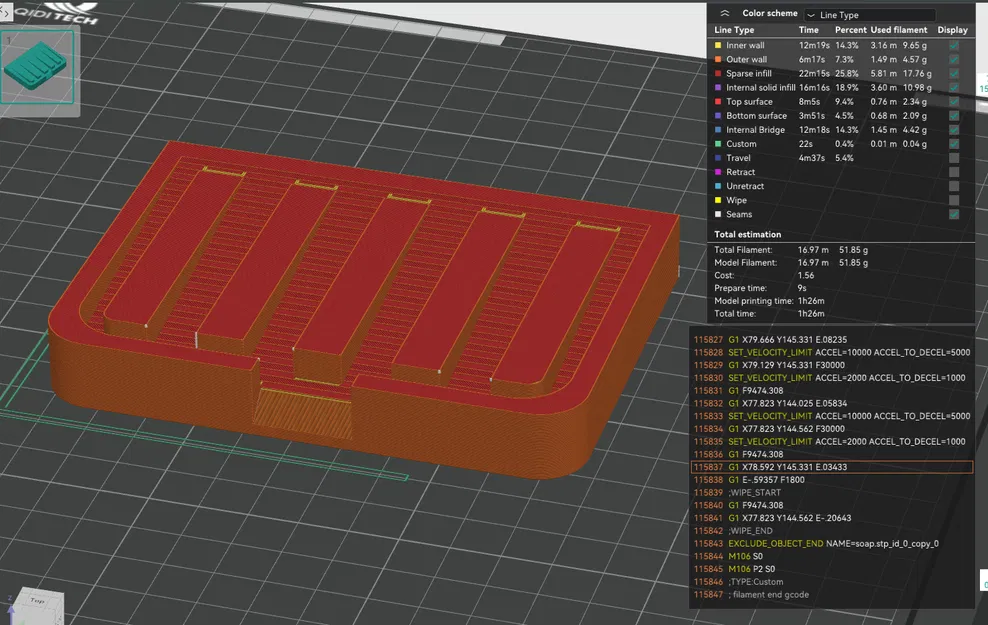Uncheck the Top surface display checkbox
This screenshot has width=988, height=625.
[953, 102]
